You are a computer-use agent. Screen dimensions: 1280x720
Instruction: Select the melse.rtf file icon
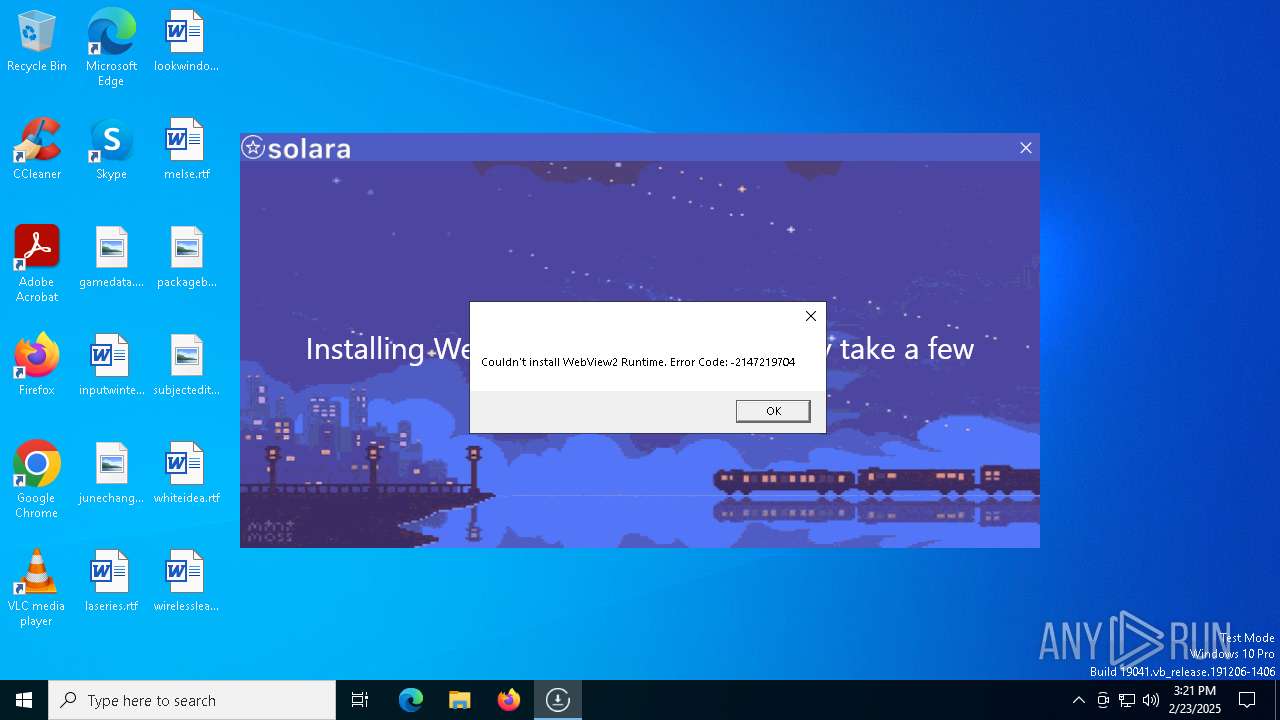pos(186,150)
